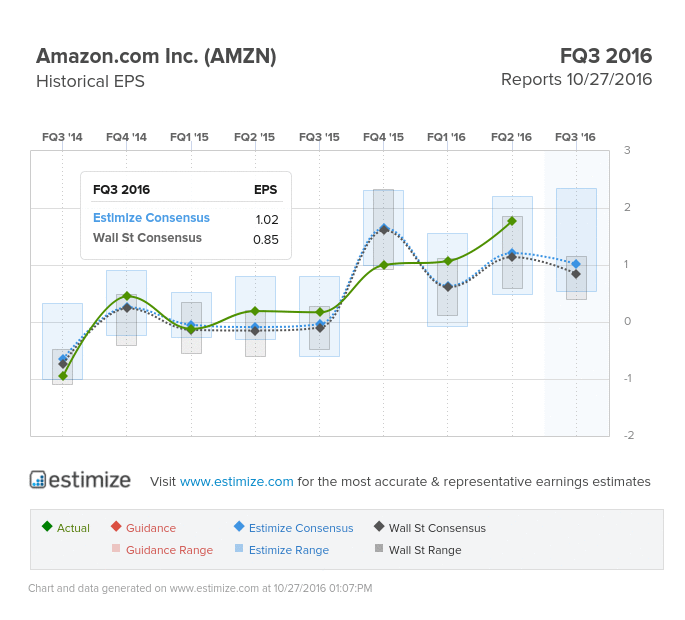Click the Estimize Range blue square swatch
The height and width of the screenshot is (620, 685).
coord(239,548)
